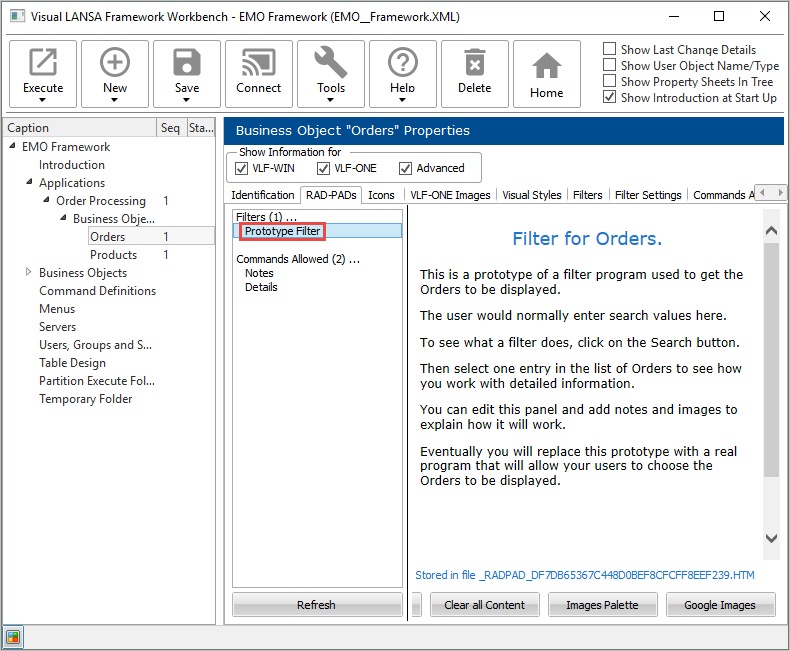Select Products in the tree

[x=113, y=255]
